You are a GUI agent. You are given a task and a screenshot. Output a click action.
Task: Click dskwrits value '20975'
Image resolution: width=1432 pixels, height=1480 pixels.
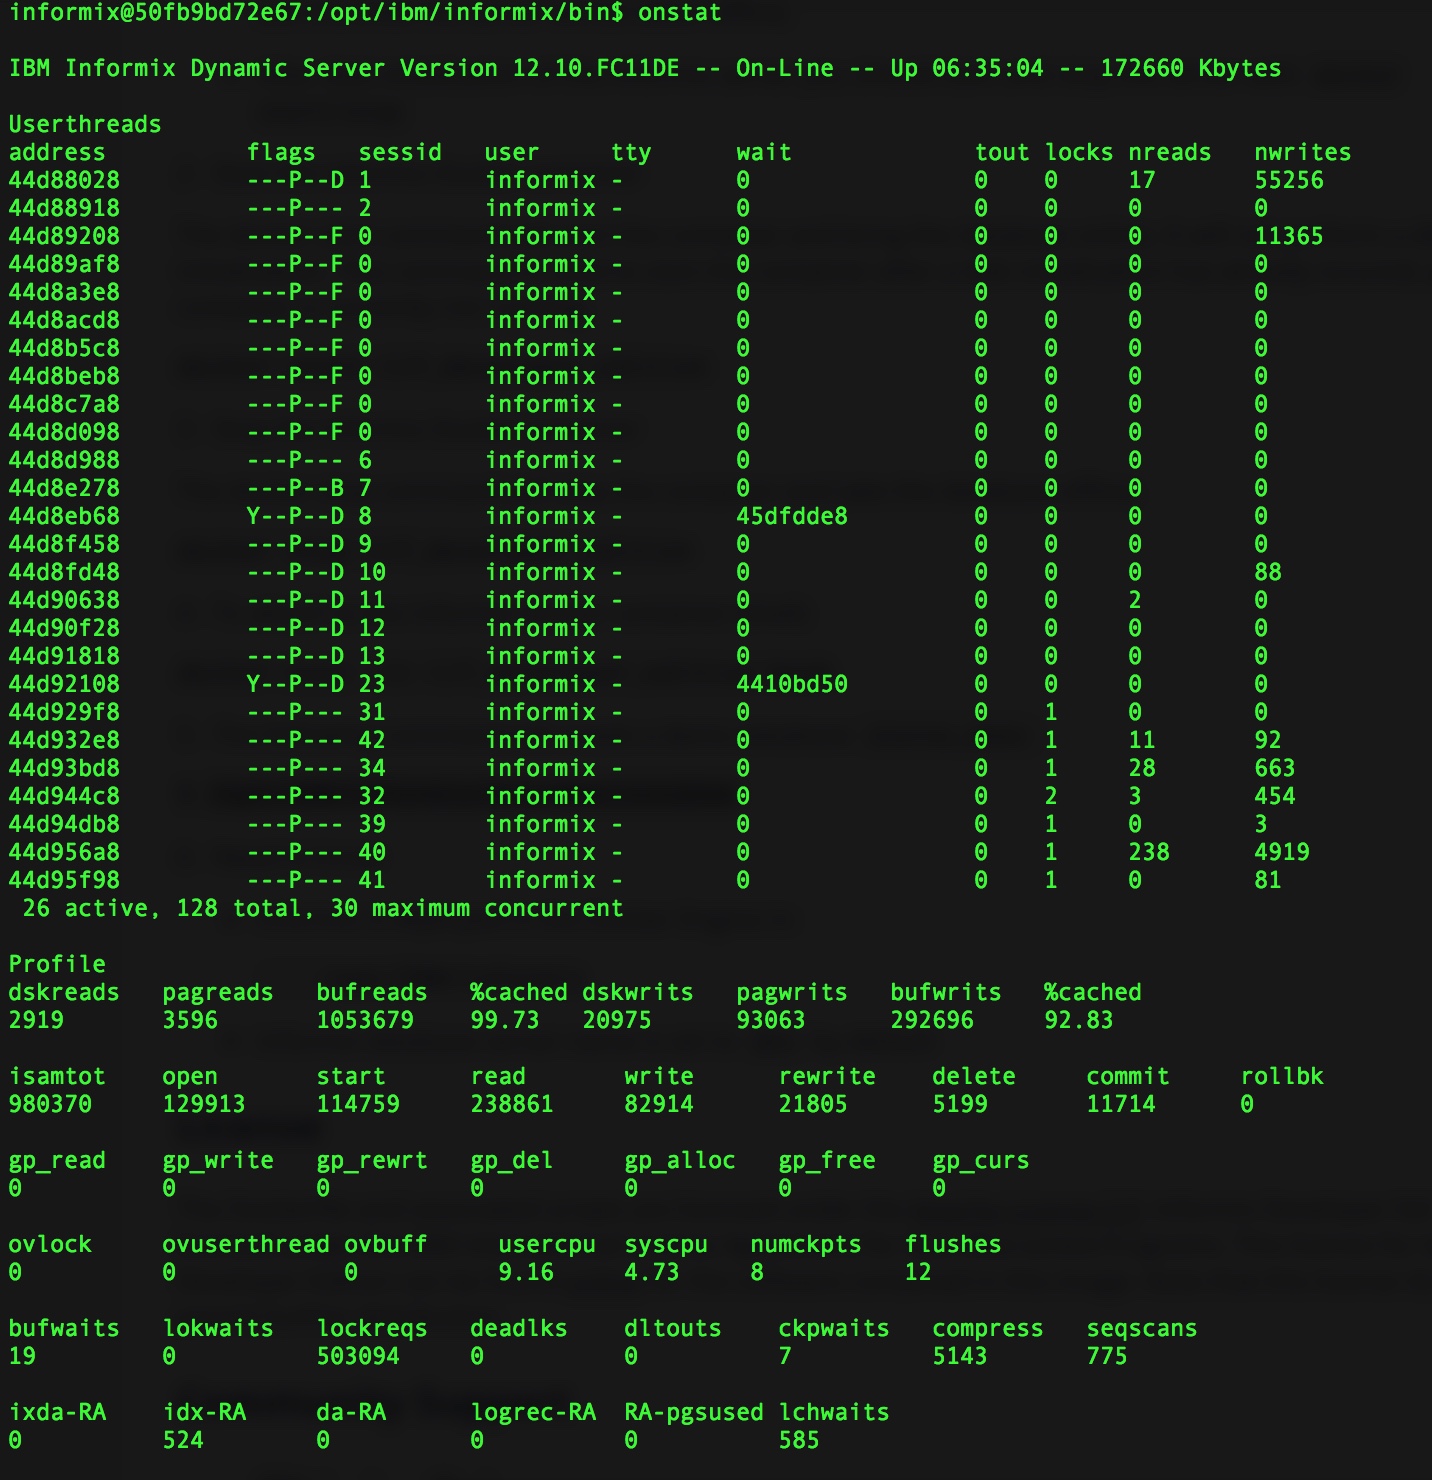[617, 1020]
